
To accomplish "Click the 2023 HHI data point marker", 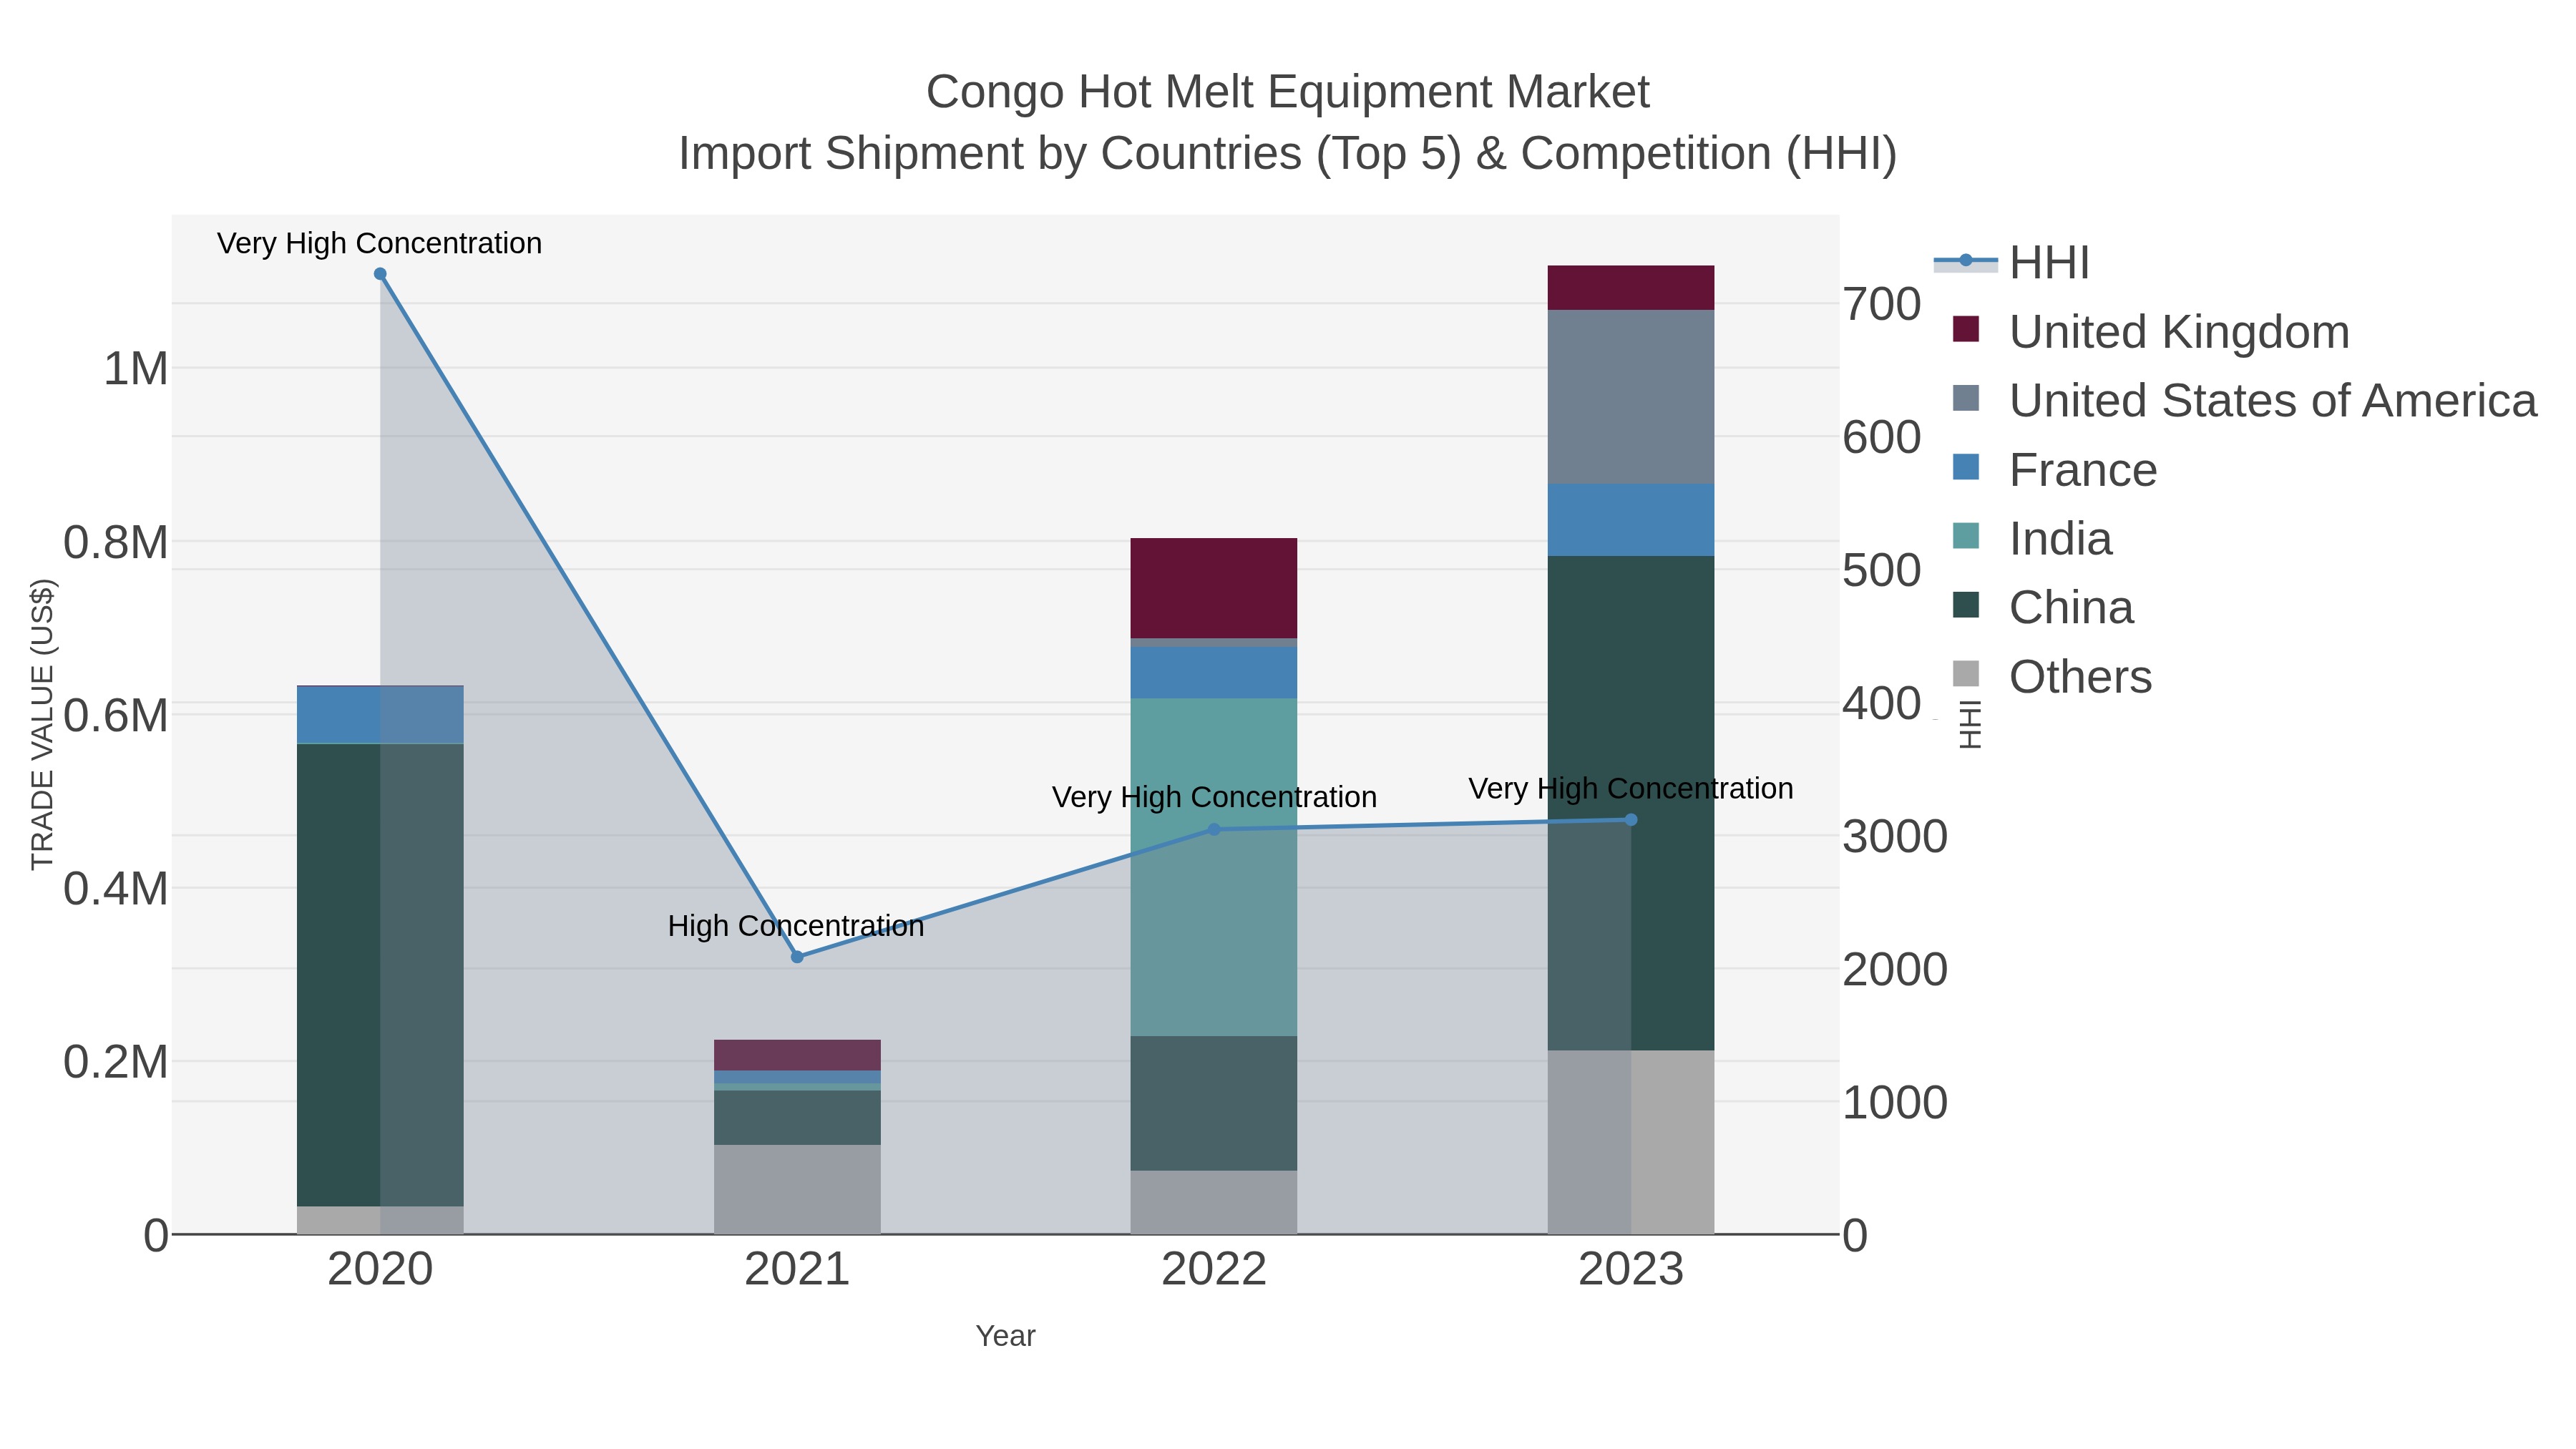I will (1631, 820).
